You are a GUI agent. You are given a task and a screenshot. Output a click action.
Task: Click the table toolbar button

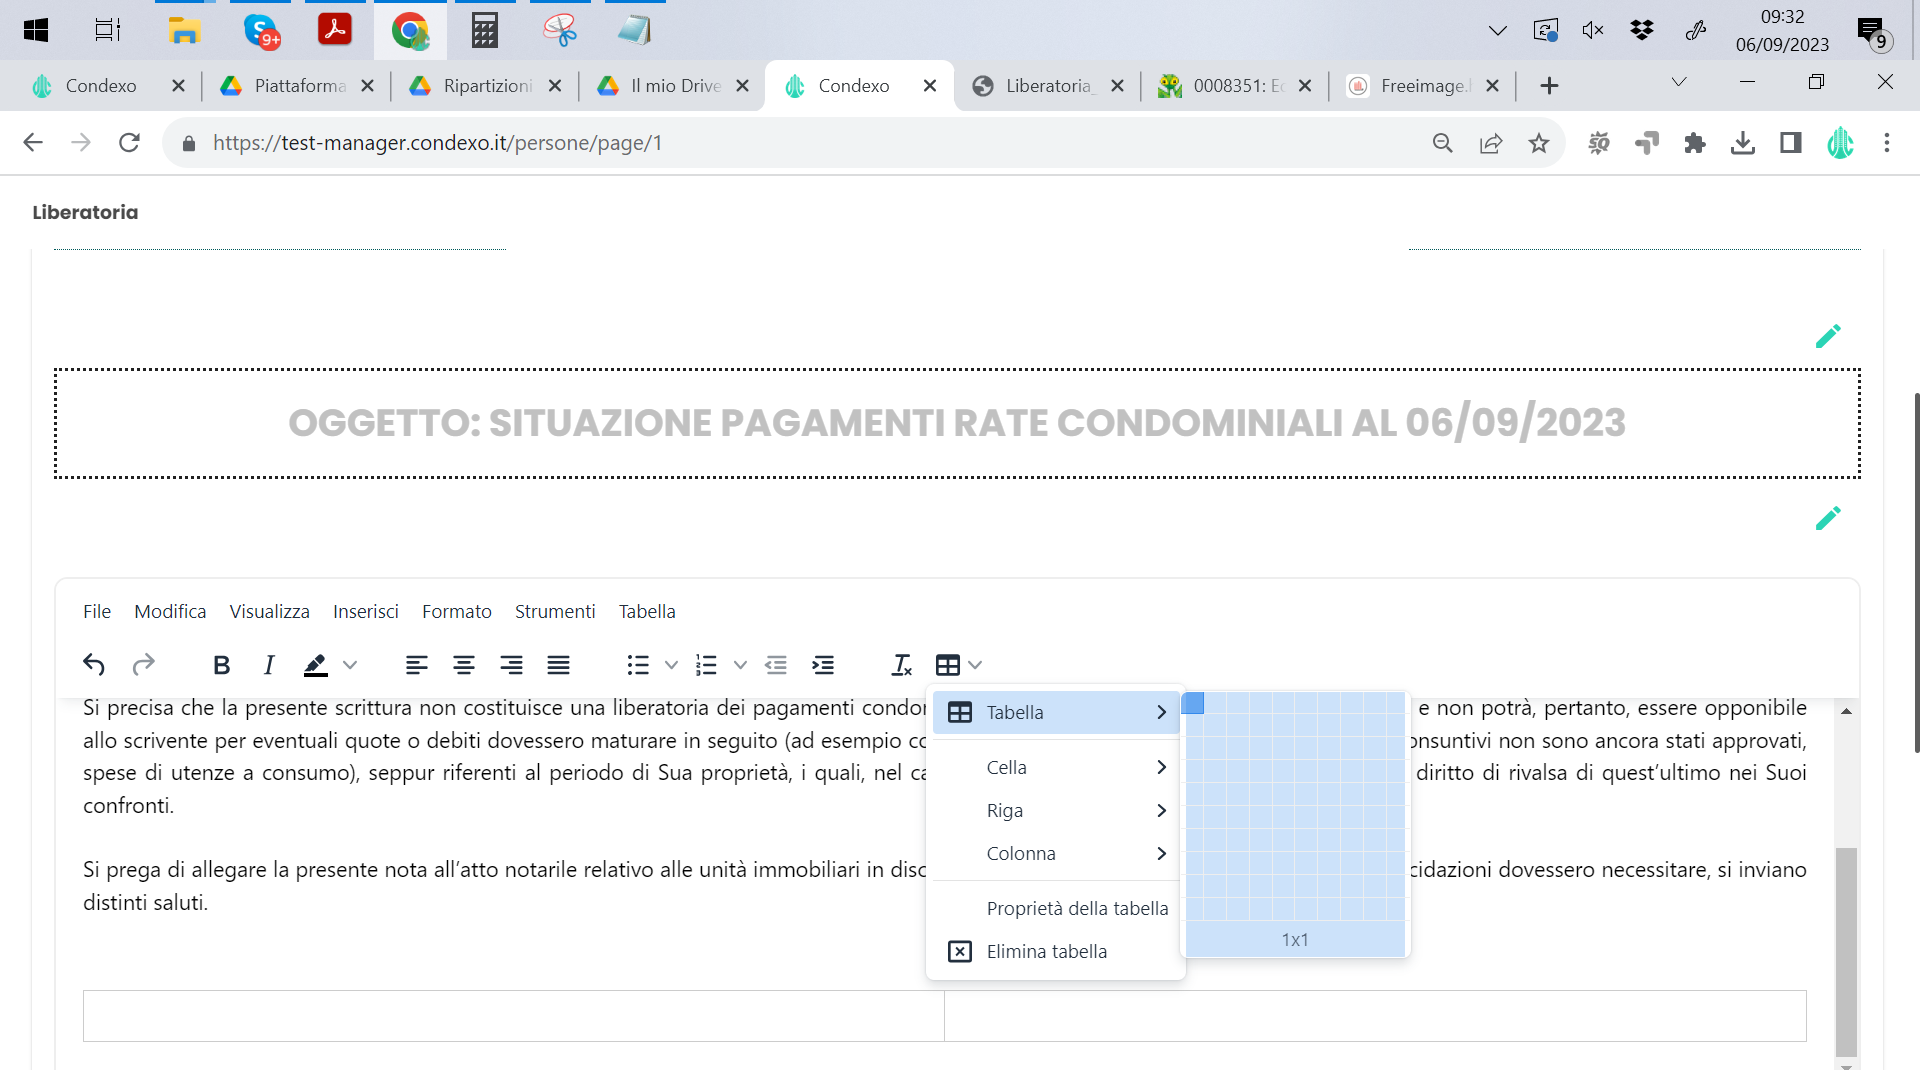point(948,665)
